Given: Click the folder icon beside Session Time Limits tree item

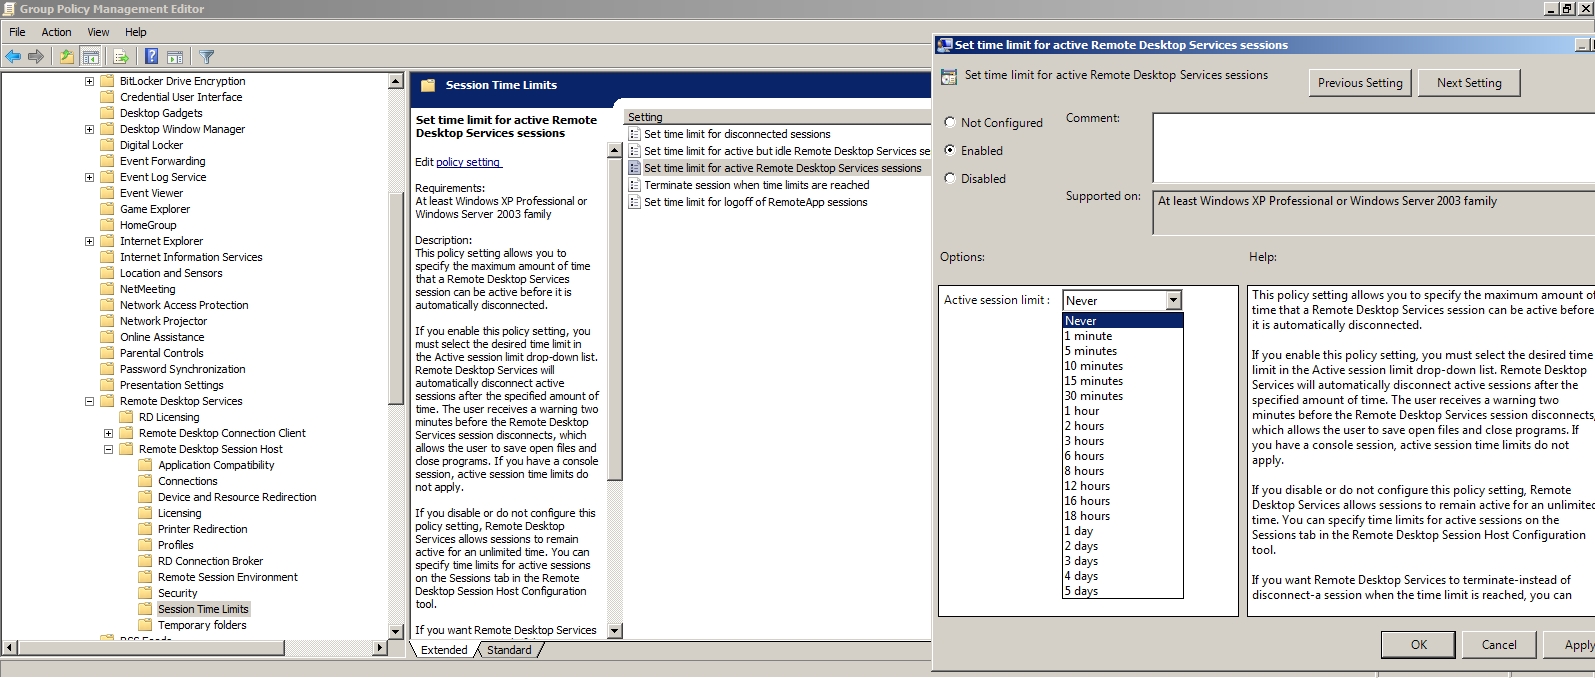Looking at the screenshot, I should click(x=145, y=609).
